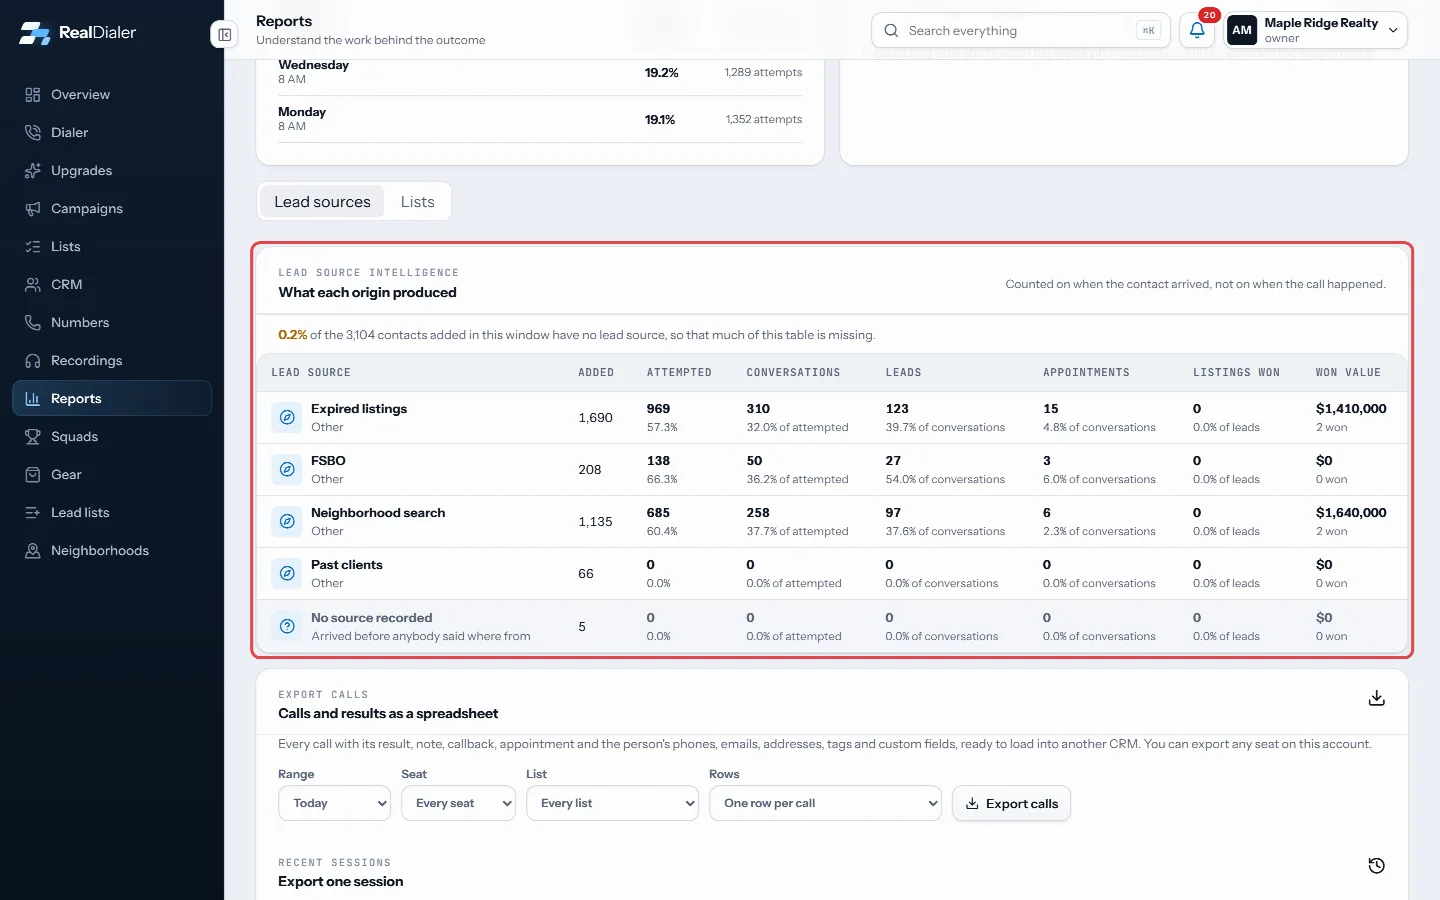This screenshot has height=900, width=1440.
Task: Collapse the sidebar with the panel toggle icon
Action: point(225,35)
